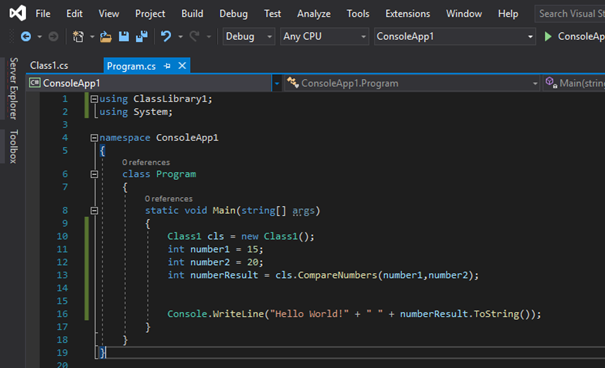Navigate forward with the forward arrow

(x=53, y=37)
